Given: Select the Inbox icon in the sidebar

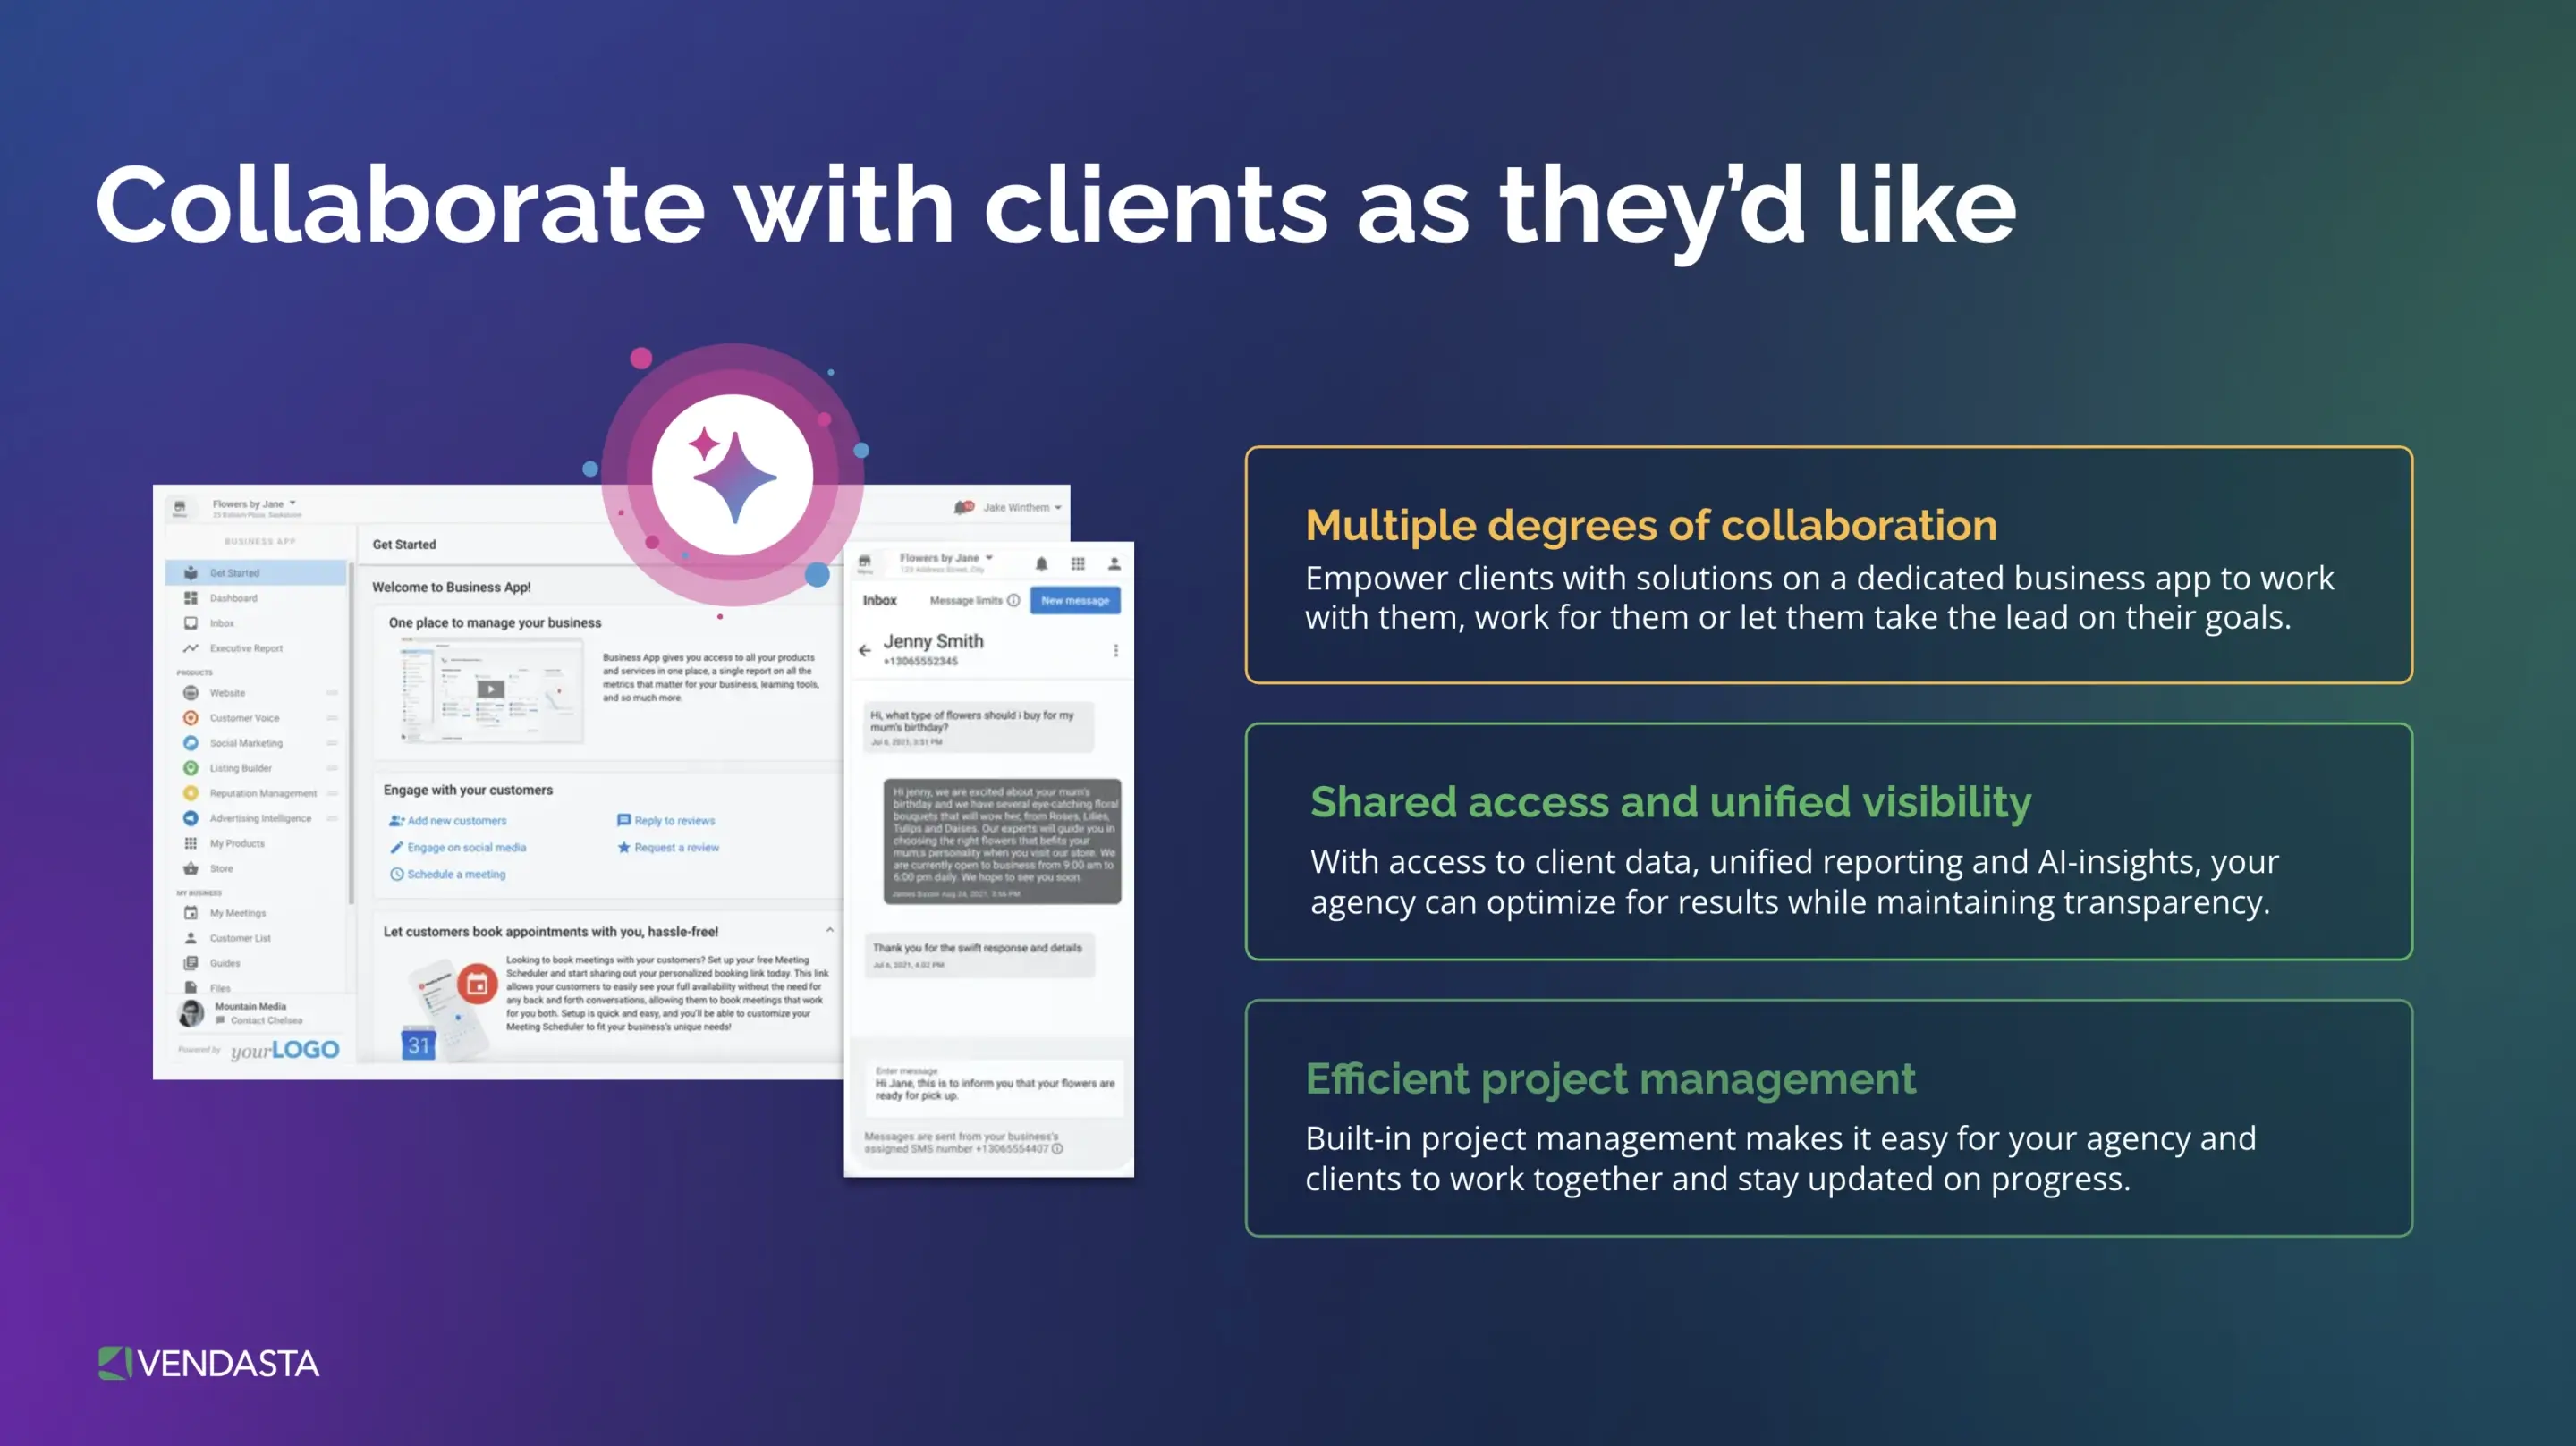Looking at the screenshot, I should point(191,624).
